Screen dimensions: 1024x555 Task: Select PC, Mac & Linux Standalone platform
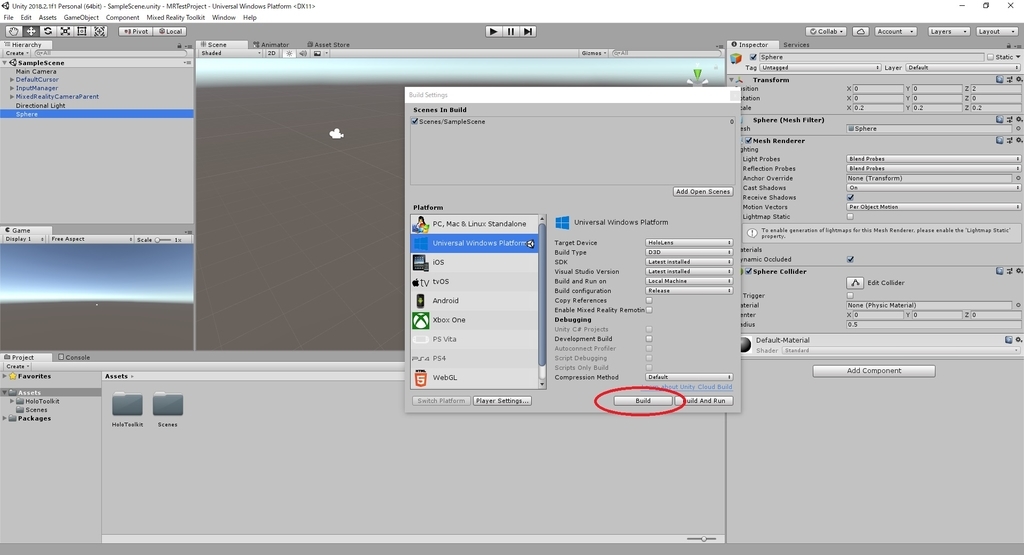474,224
